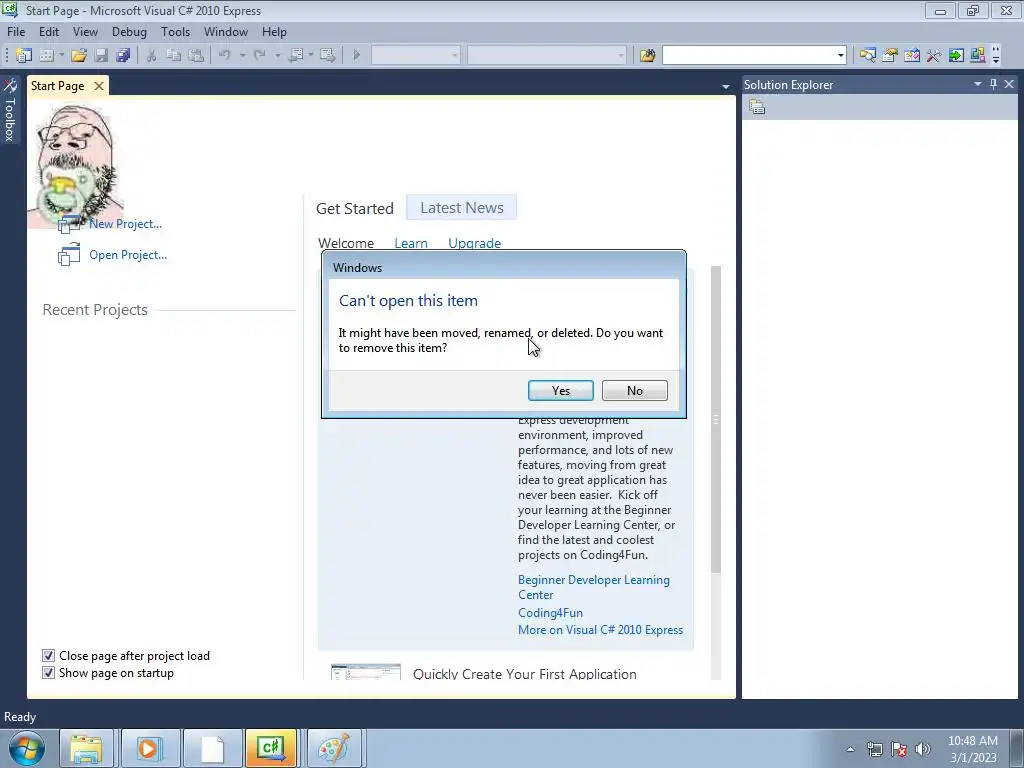This screenshot has height=768, width=1024.
Task: Open the Solution Explorer window position dropdown
Action: 978,84
